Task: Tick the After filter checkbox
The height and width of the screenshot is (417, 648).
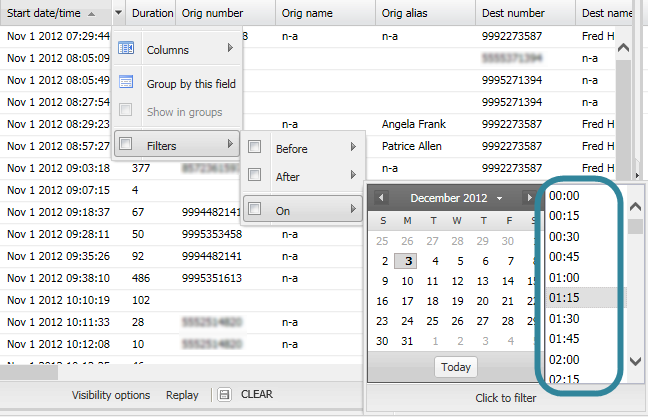Action: (255, 177)
